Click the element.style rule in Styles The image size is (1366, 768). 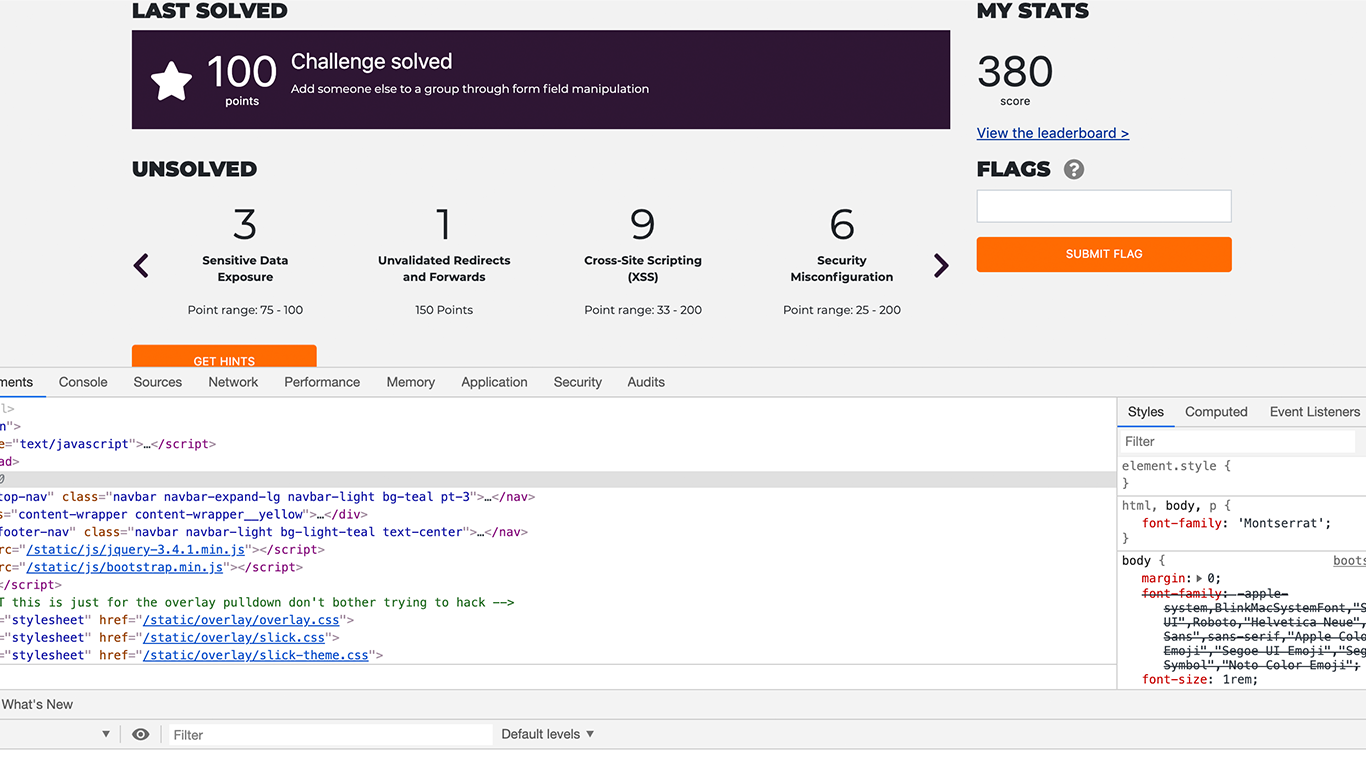click(1174, 466)
